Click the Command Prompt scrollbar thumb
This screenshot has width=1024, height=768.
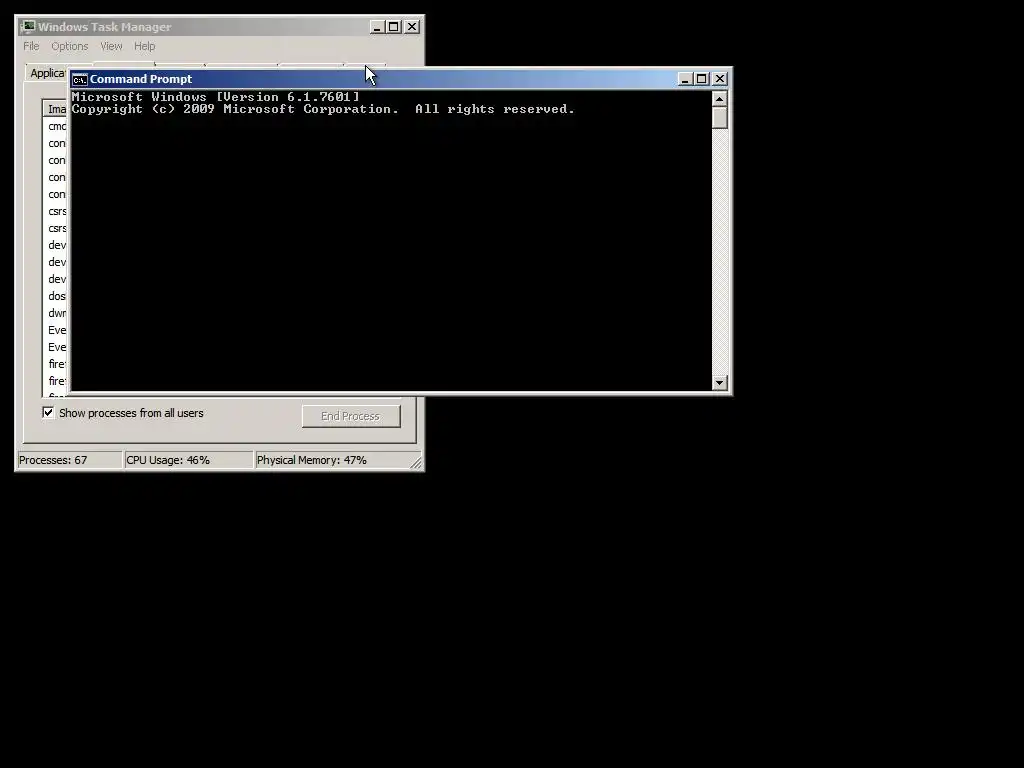click(x=720, y=118)
